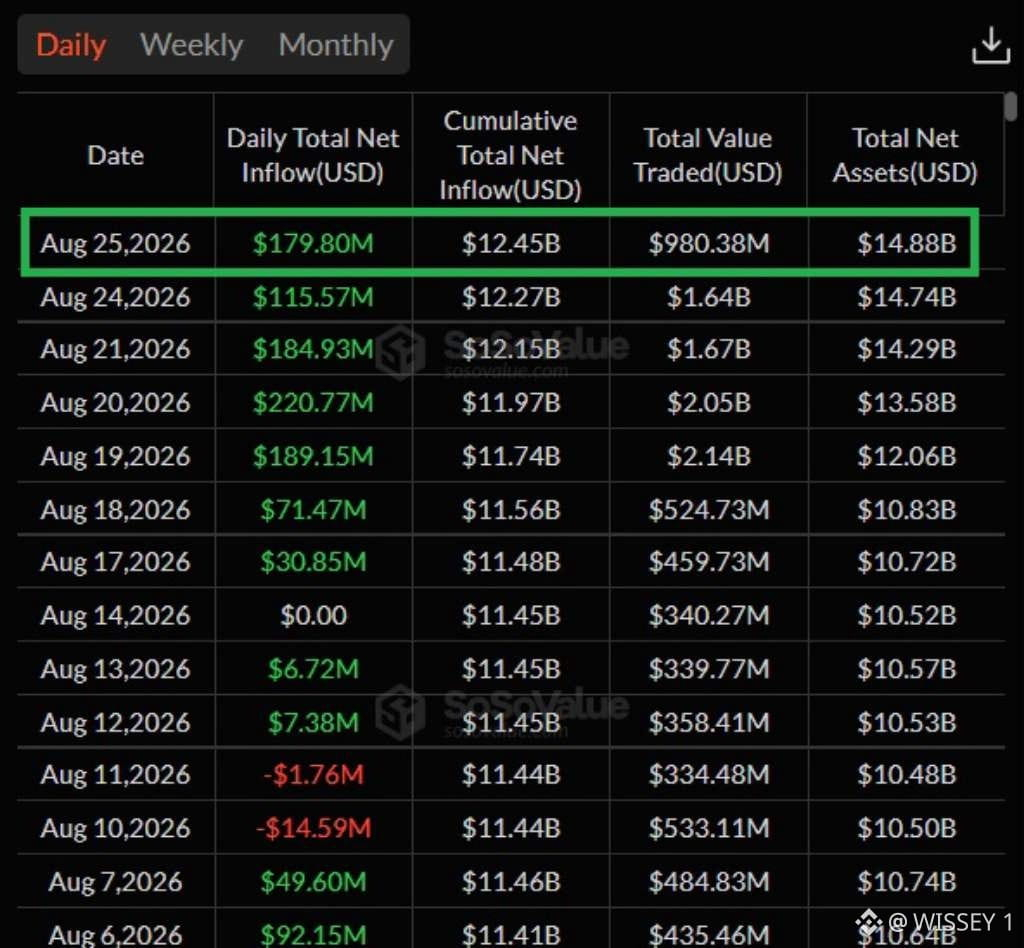1024x948 pixels.
Task: Select the Aug 25,2026 date cell
Action: pos(116,244)
